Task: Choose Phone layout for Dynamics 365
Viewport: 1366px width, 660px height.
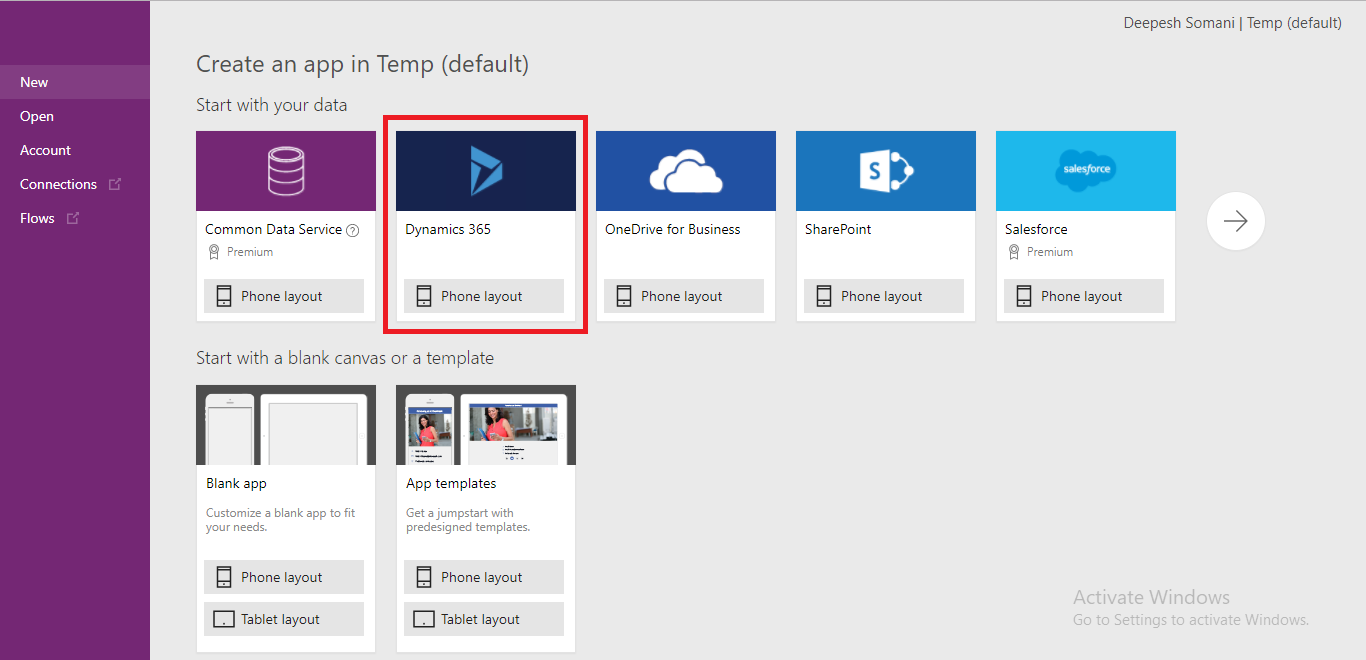Action: click(x=484, y=296)
